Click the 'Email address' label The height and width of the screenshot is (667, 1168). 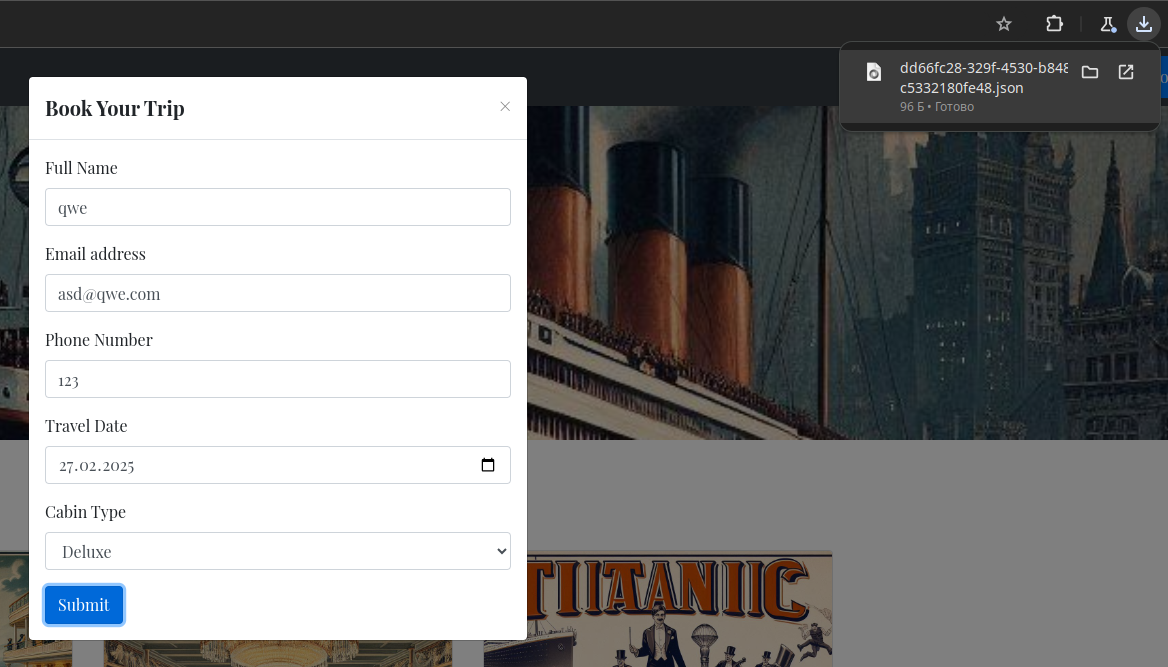coord(95,254)
